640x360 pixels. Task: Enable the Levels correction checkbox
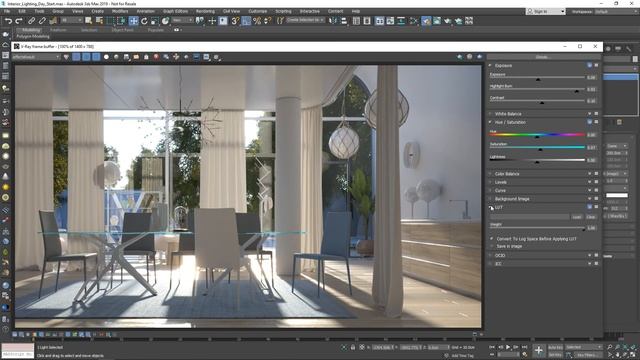tap(491, 182)
